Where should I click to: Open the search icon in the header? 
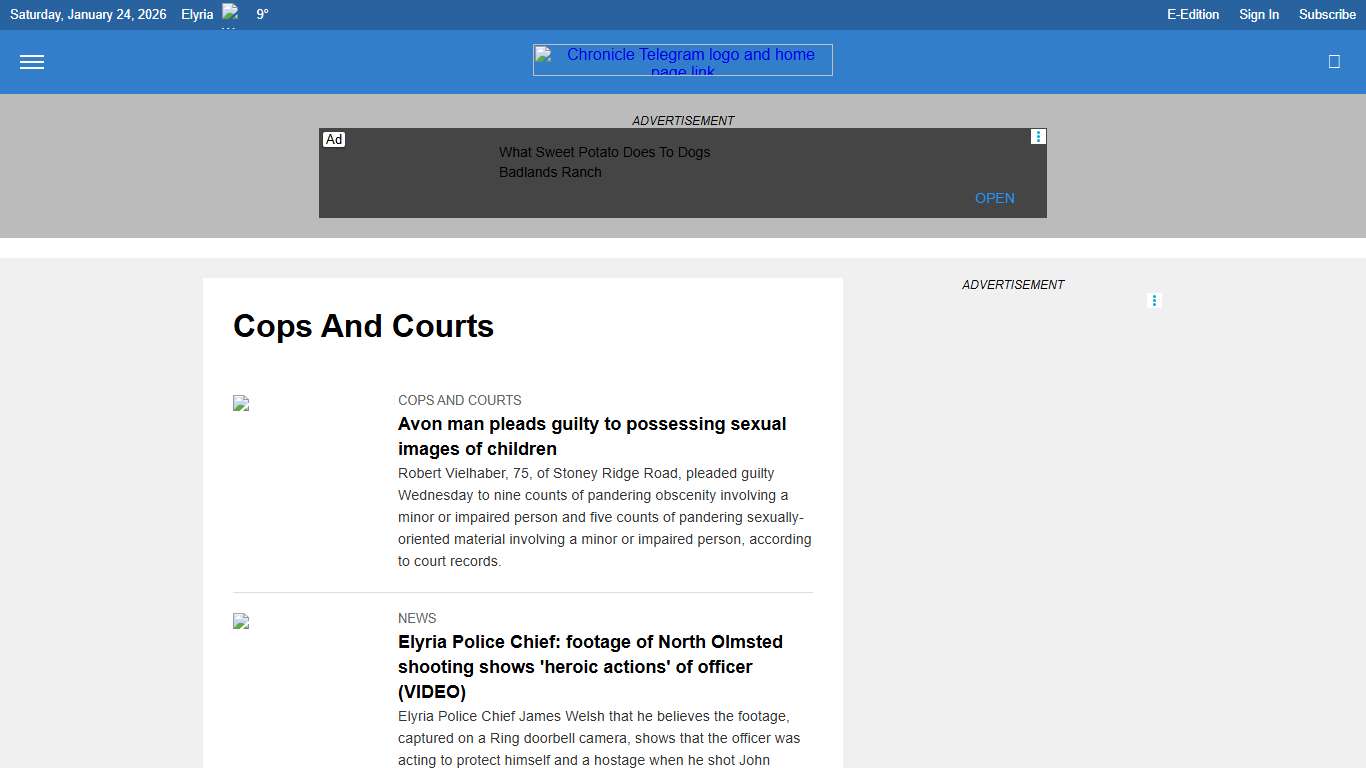pyautogui.click(x=1333, y=61)
